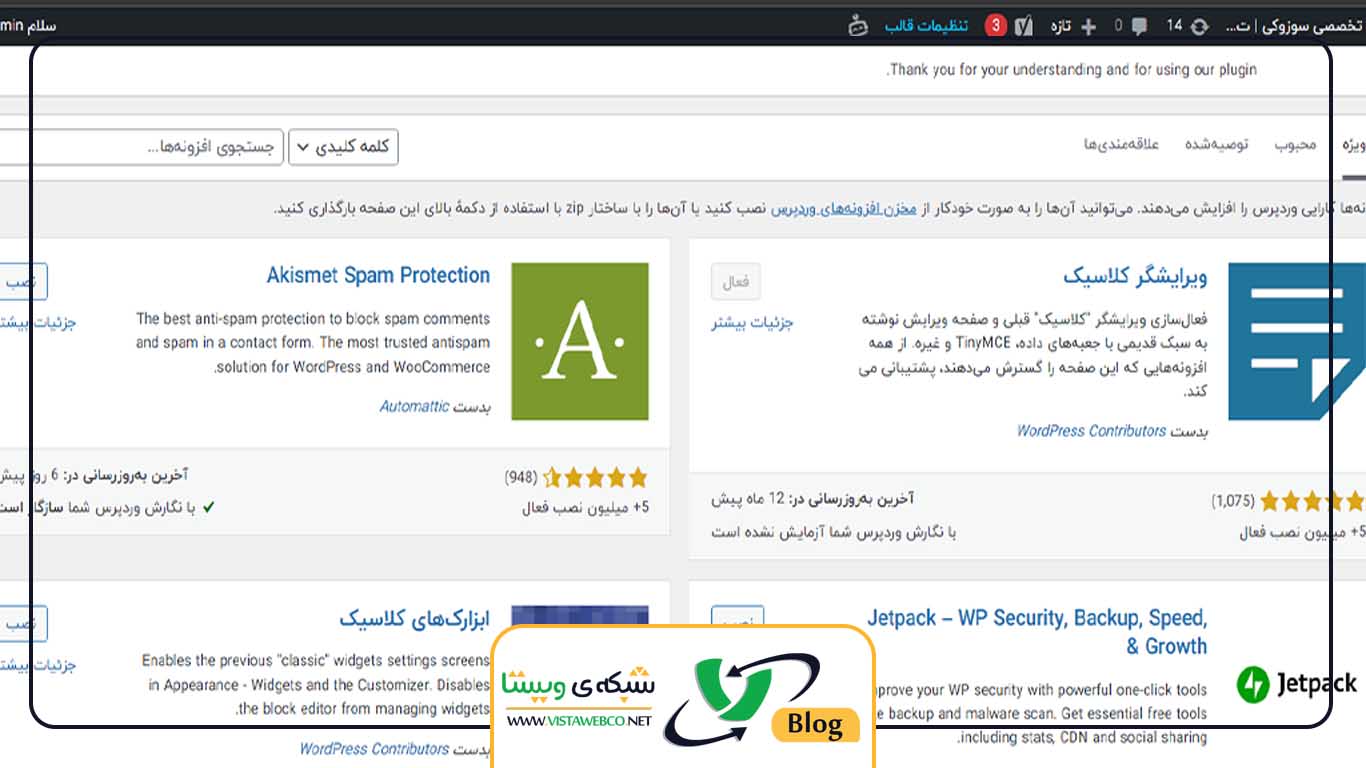Open the علاقه‌مندی‌ها tab
Image resolution: width=1366 pixels, height=768 pixels.
[1121, 145]
